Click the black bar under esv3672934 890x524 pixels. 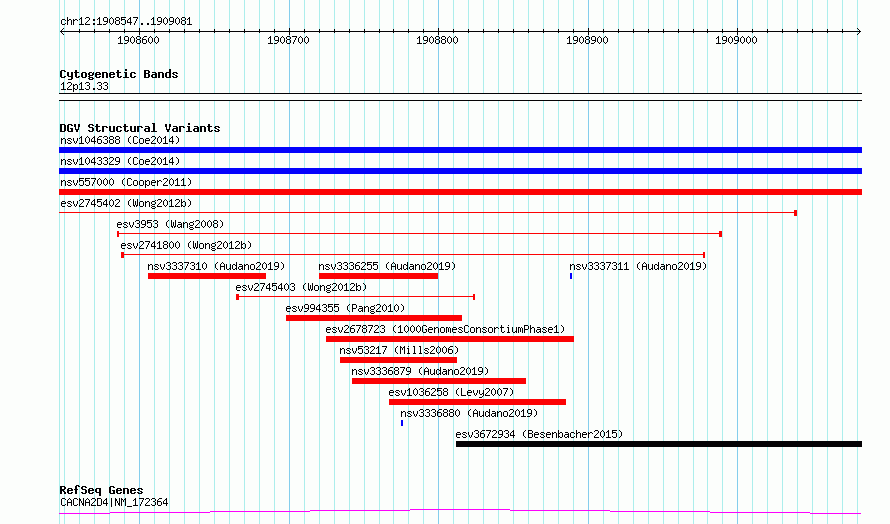(x=659, y=444)
